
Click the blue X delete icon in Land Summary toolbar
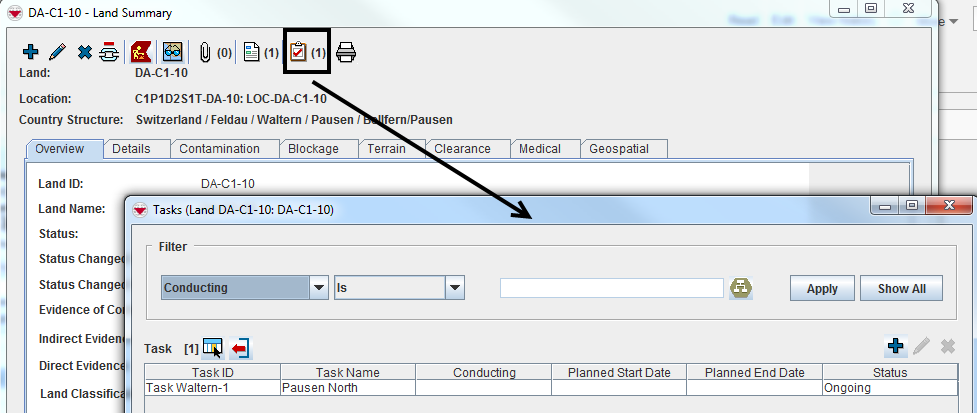click(84, 52)
